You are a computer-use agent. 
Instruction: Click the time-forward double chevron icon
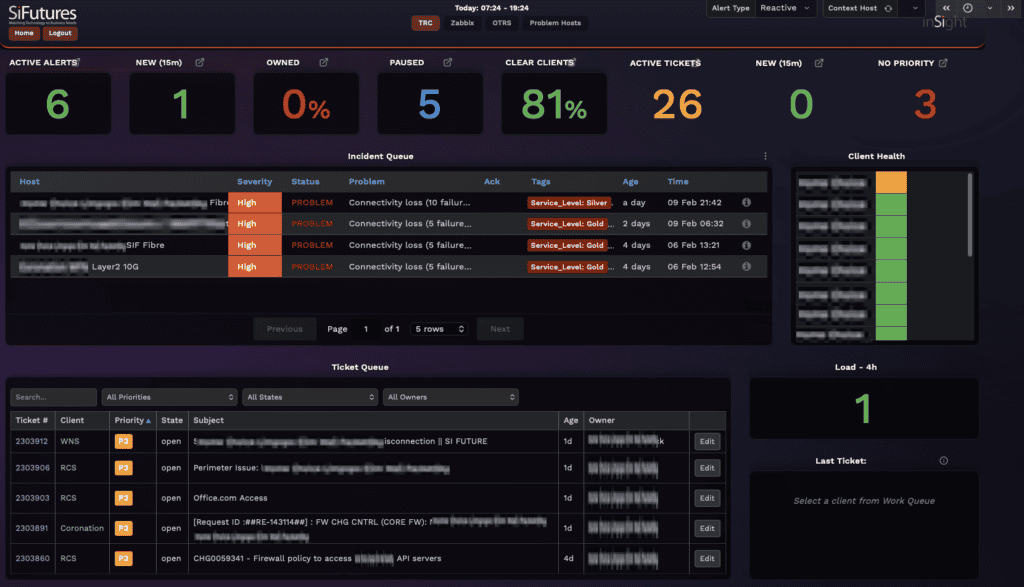coord(1011,8)
